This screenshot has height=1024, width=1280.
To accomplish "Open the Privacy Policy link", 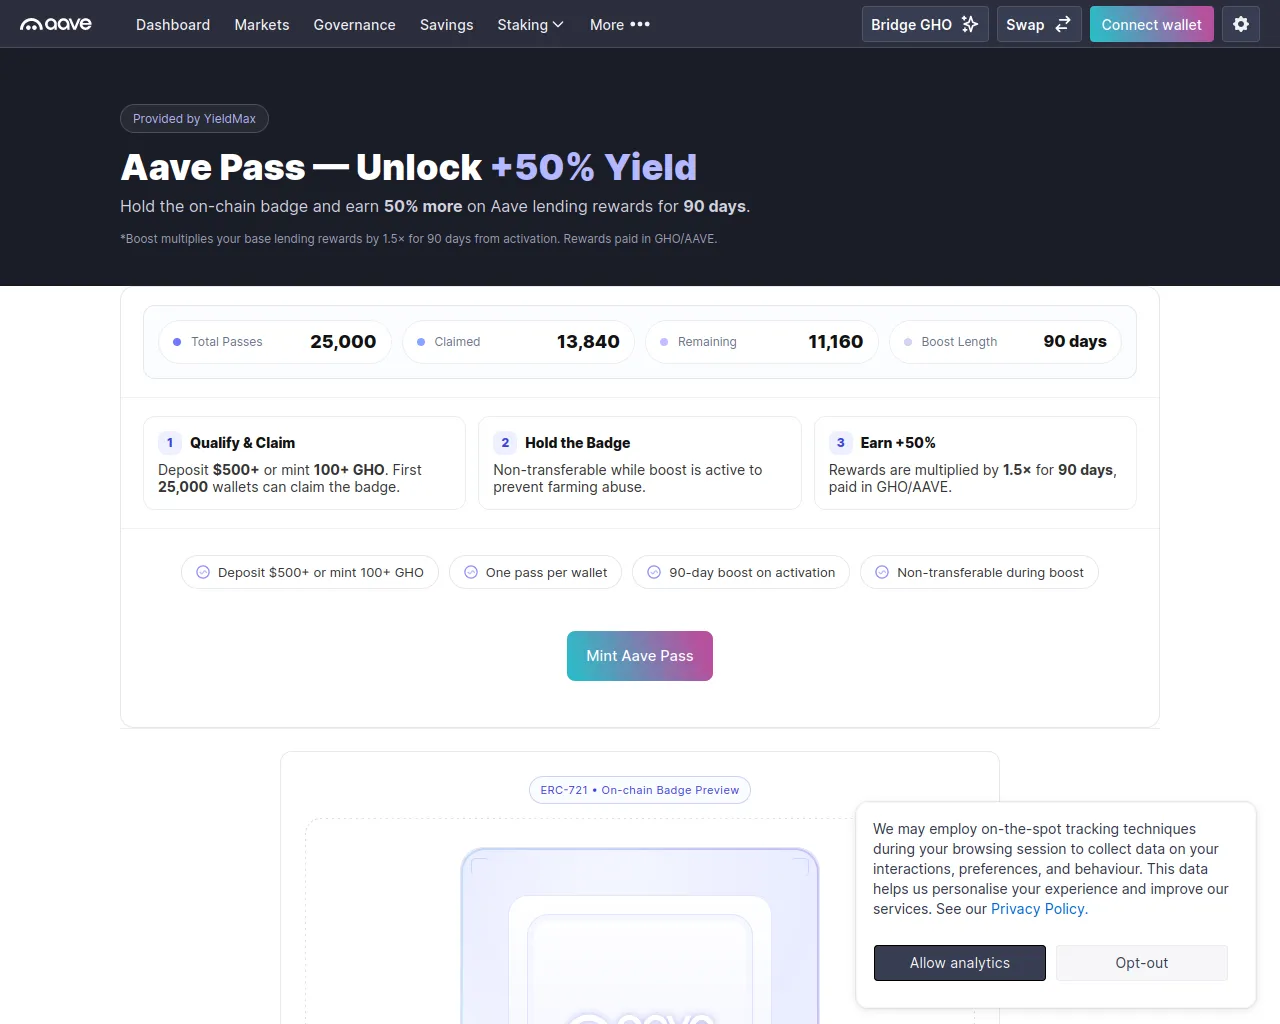I will pyautogui.click(x=1037, y=909).
